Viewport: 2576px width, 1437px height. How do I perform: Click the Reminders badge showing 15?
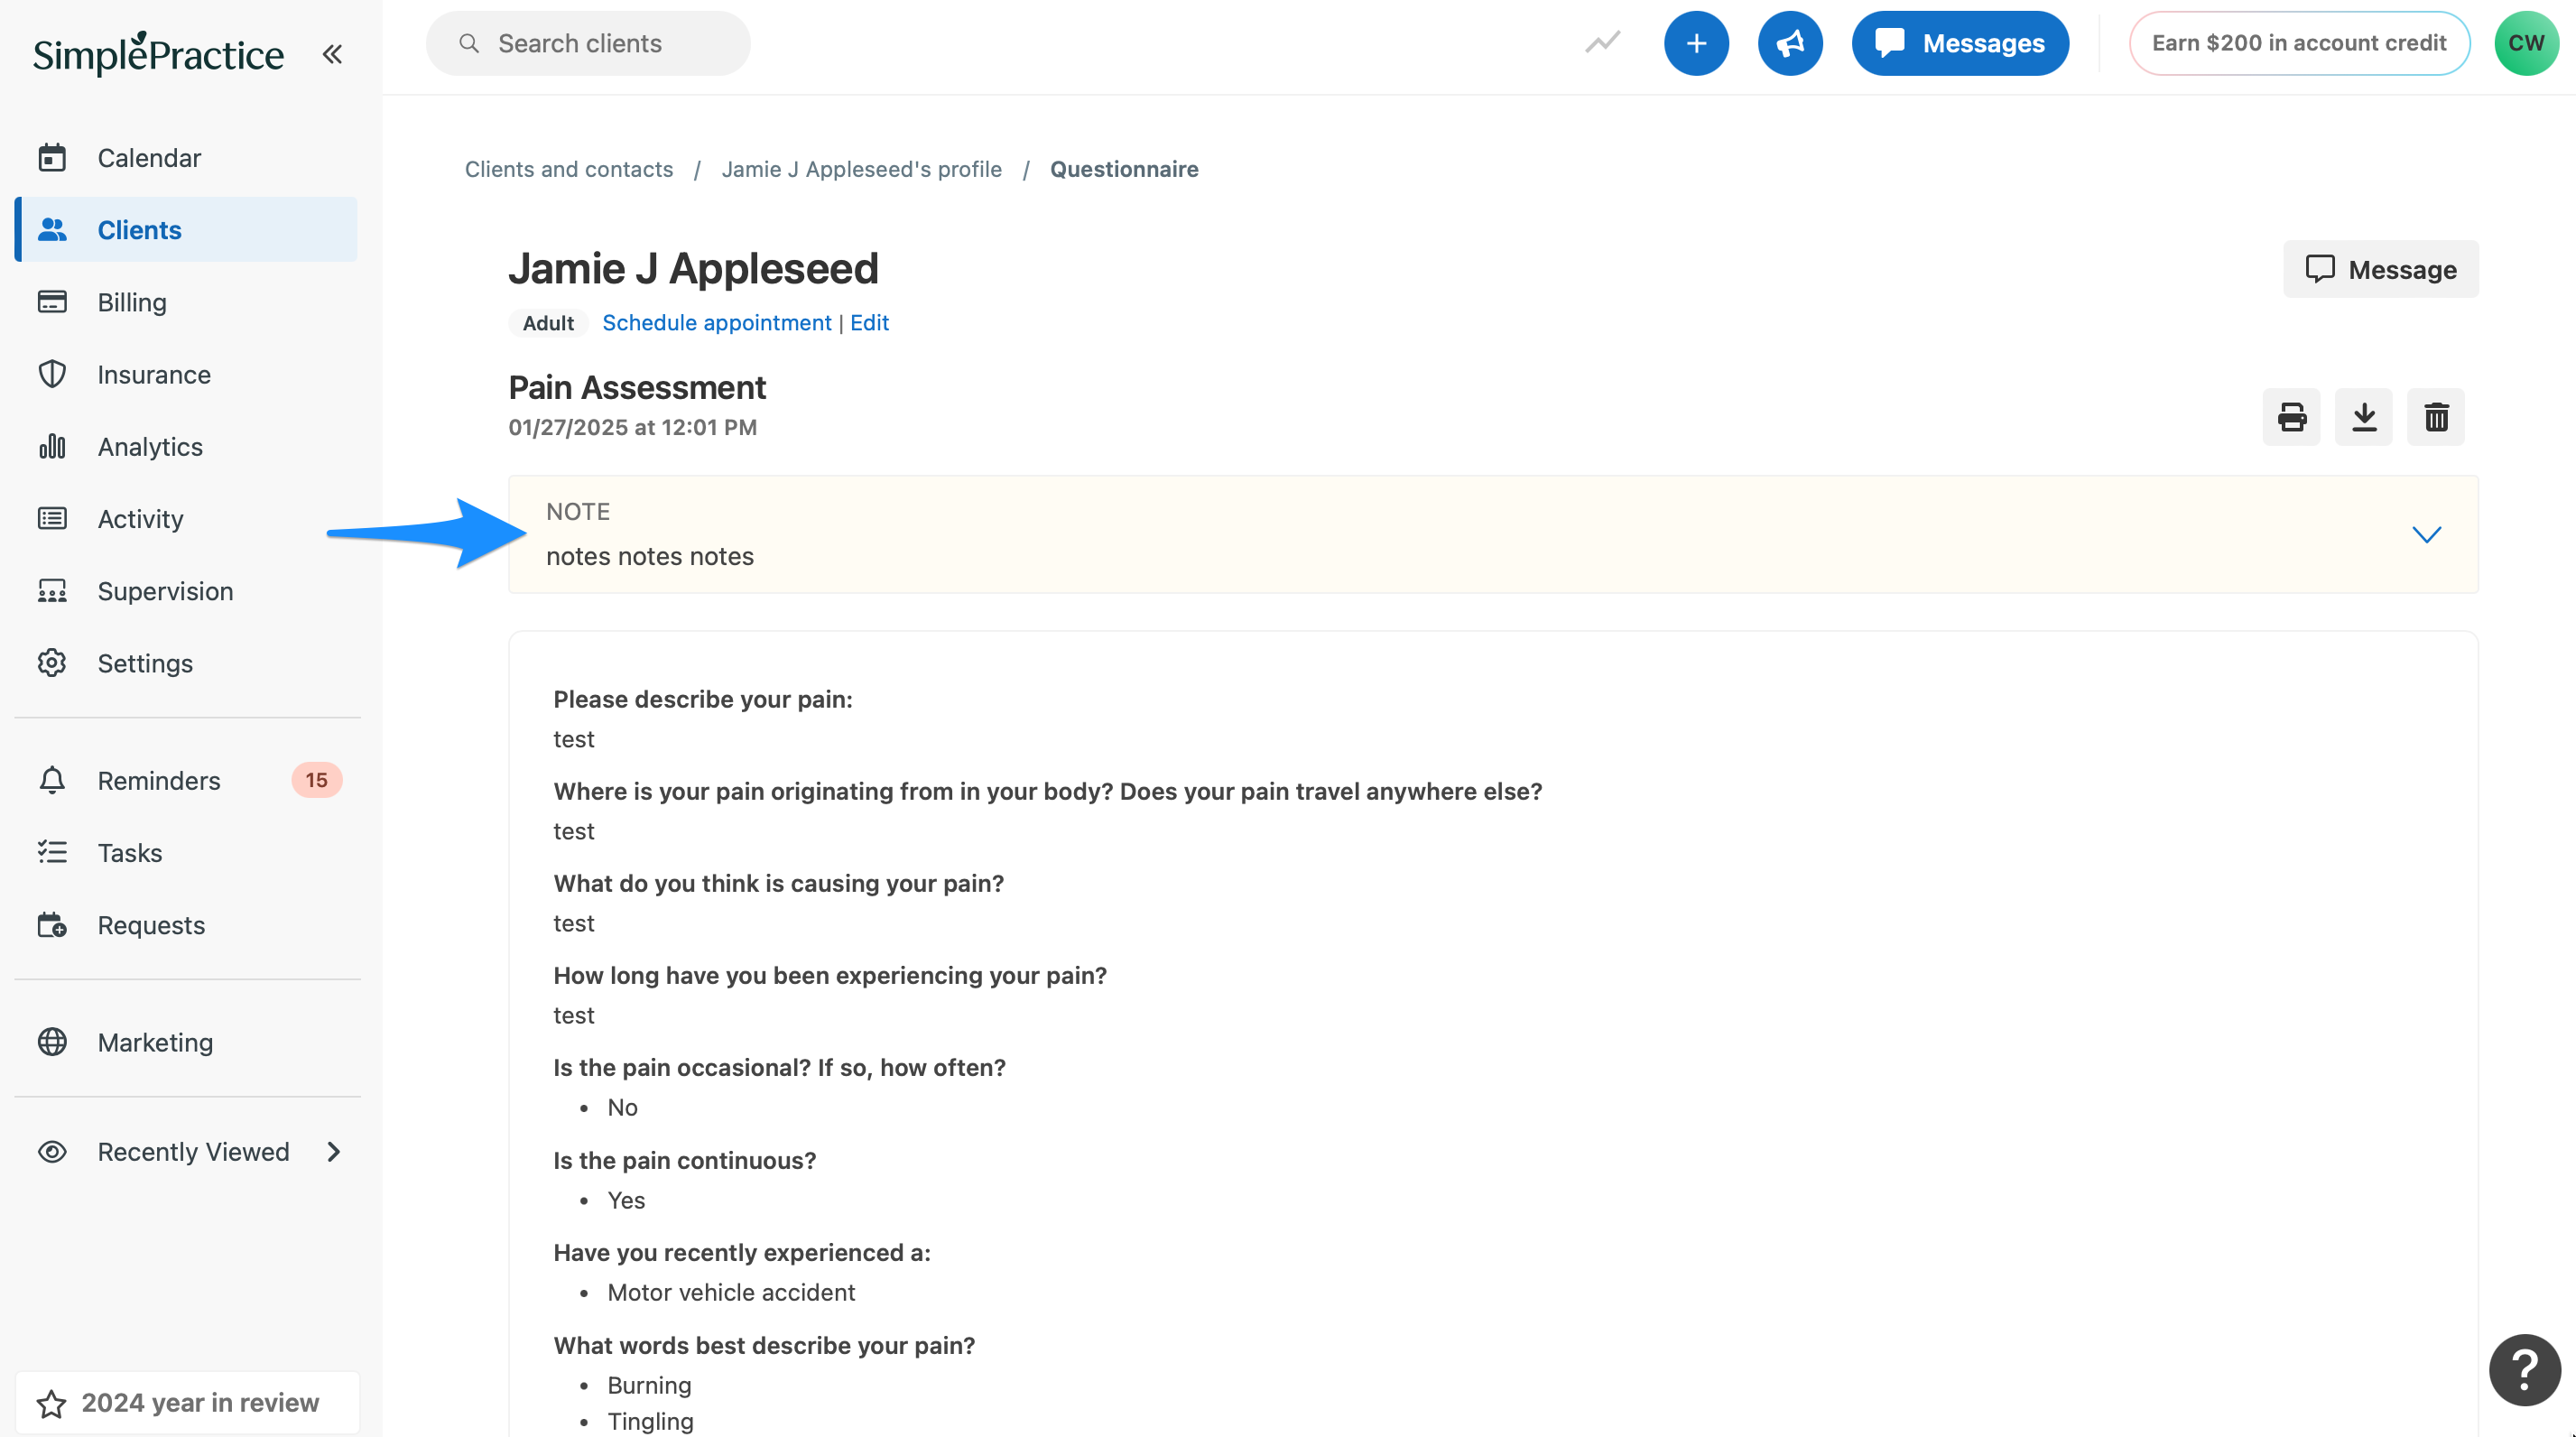click(316, 780)
